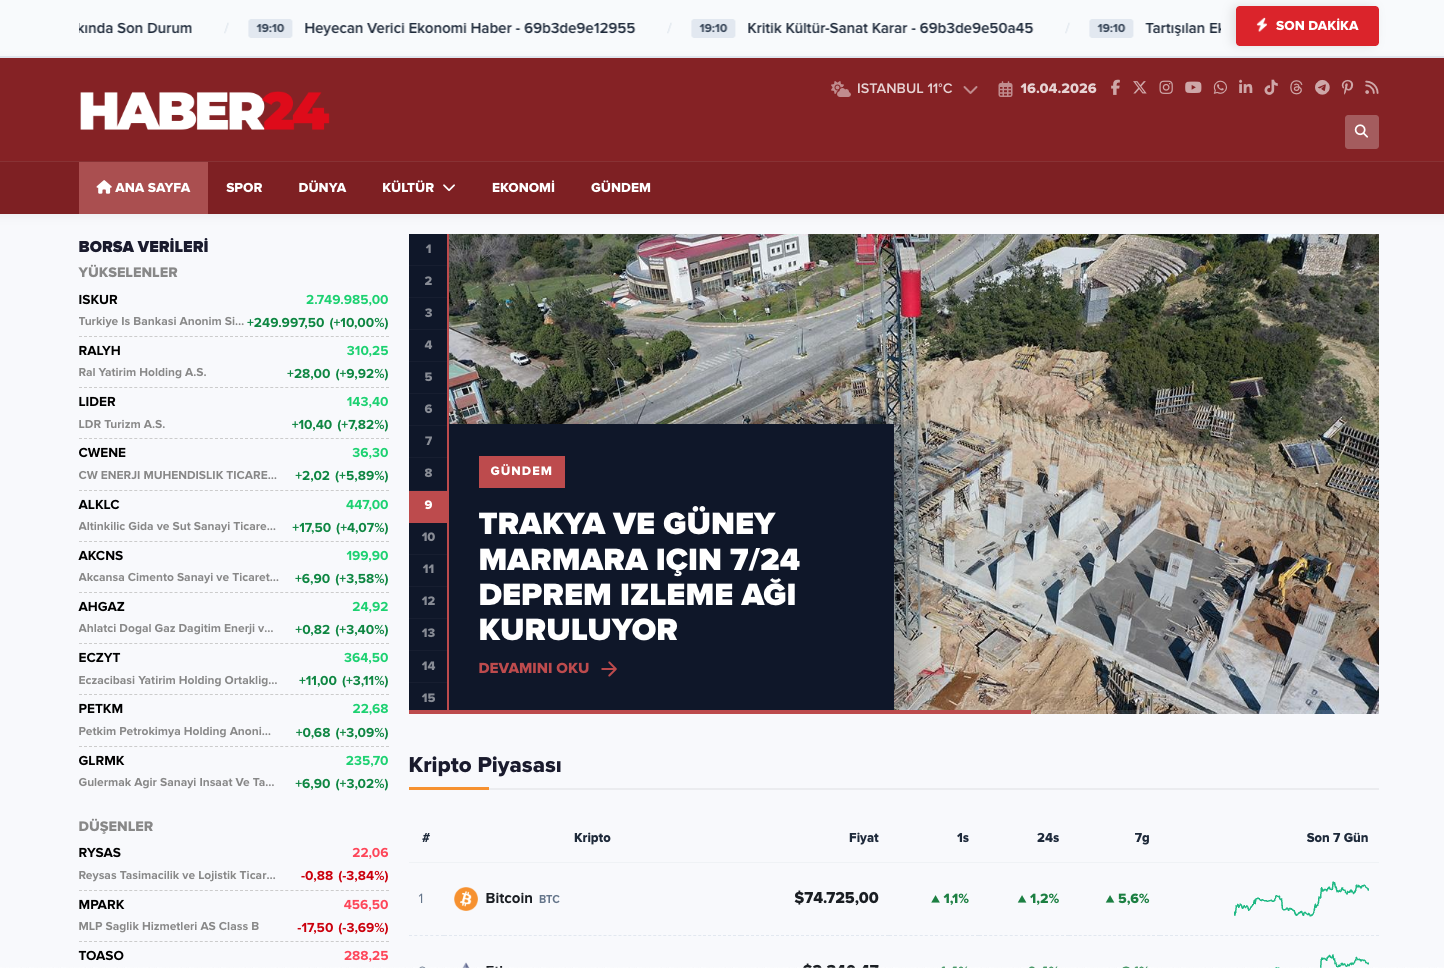Image resolution: width=1444 pixels, height=968 pixels.
Task: Click the magnifier search button
Action: click(x=1362, y=132)
